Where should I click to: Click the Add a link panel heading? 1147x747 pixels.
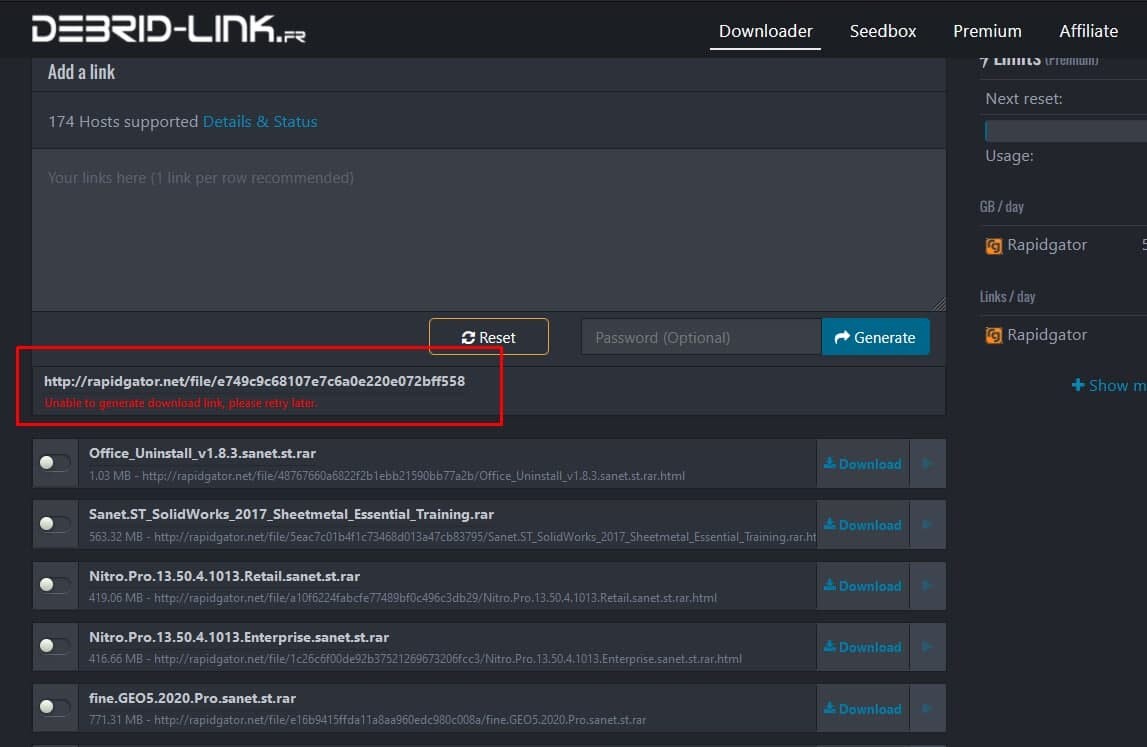click(x=81, y=72)
